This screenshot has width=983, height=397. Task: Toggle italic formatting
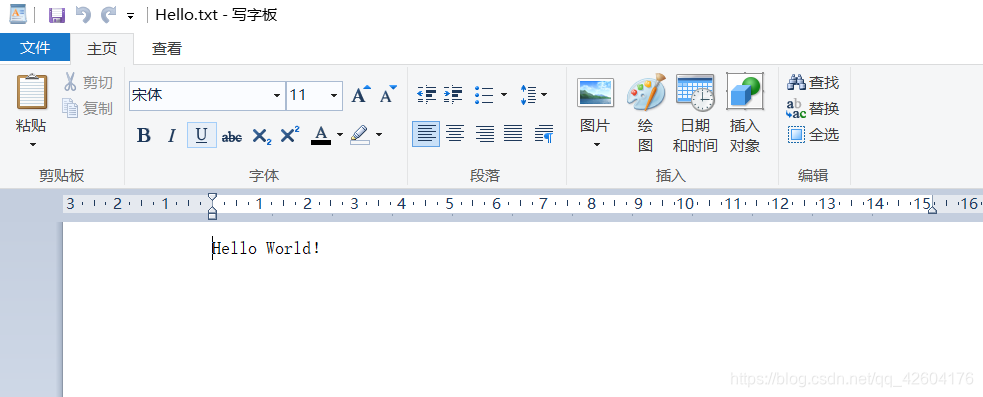click(172, 135)
